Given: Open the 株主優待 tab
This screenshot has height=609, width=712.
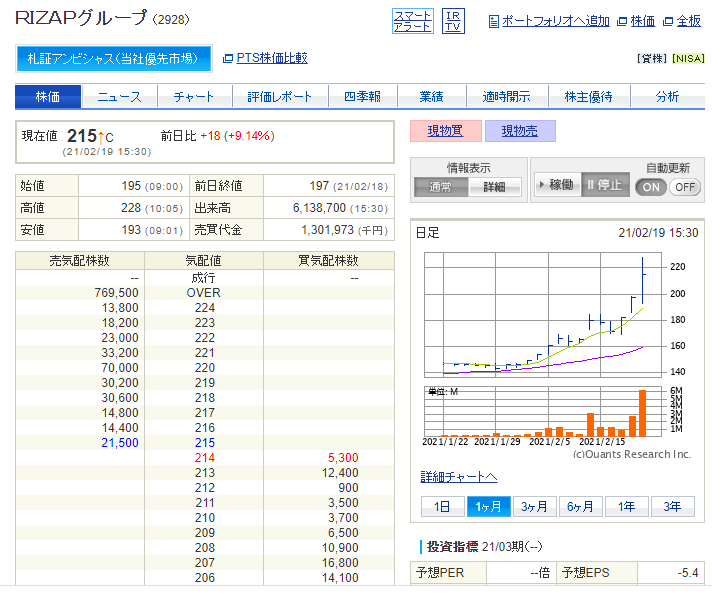Looking at the screenshot, I should [589, 97].
